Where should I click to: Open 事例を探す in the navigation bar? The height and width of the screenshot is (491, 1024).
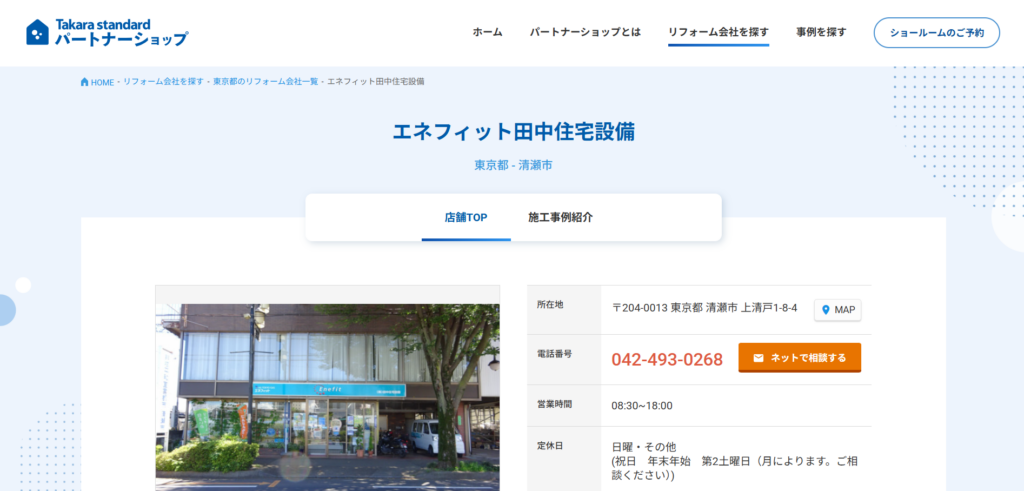[x=821, y=32]
